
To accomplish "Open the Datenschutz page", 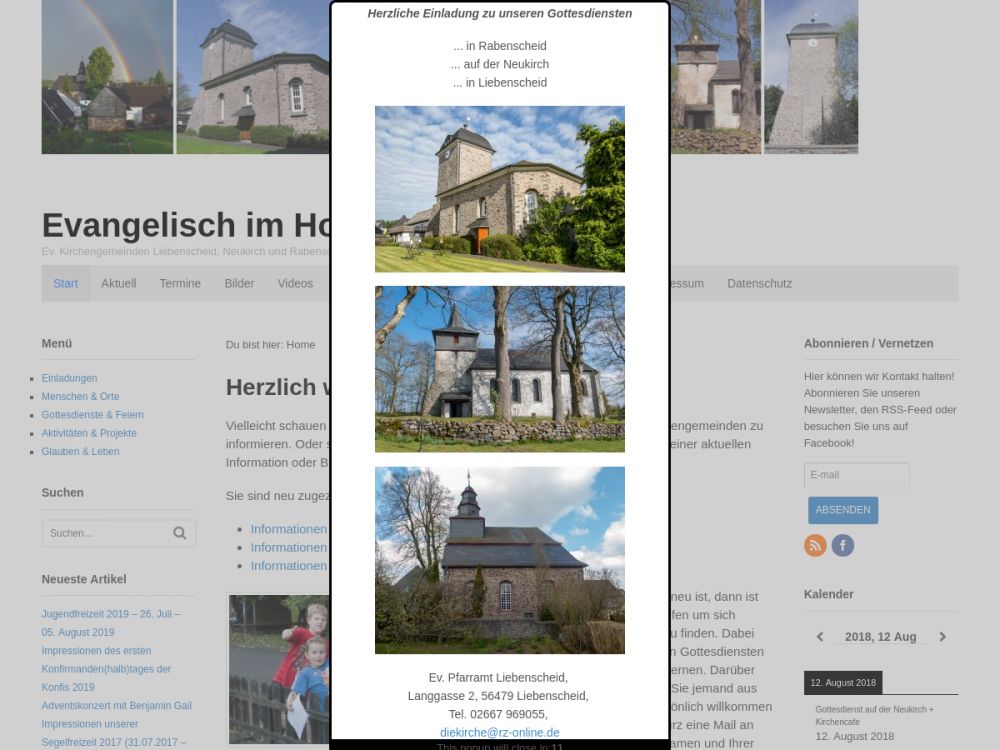I will tap(759, 284).
